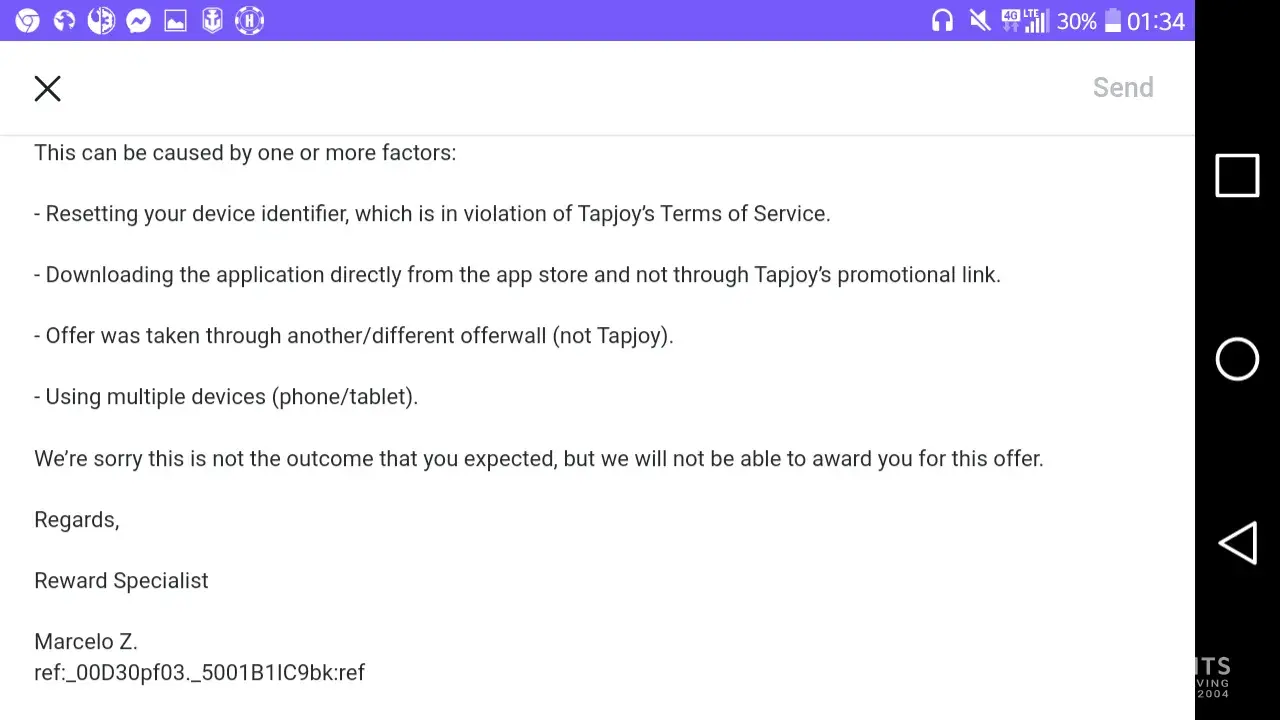
Task: Tap the poker chip H notification icon
Action: (x=249, y=21)
